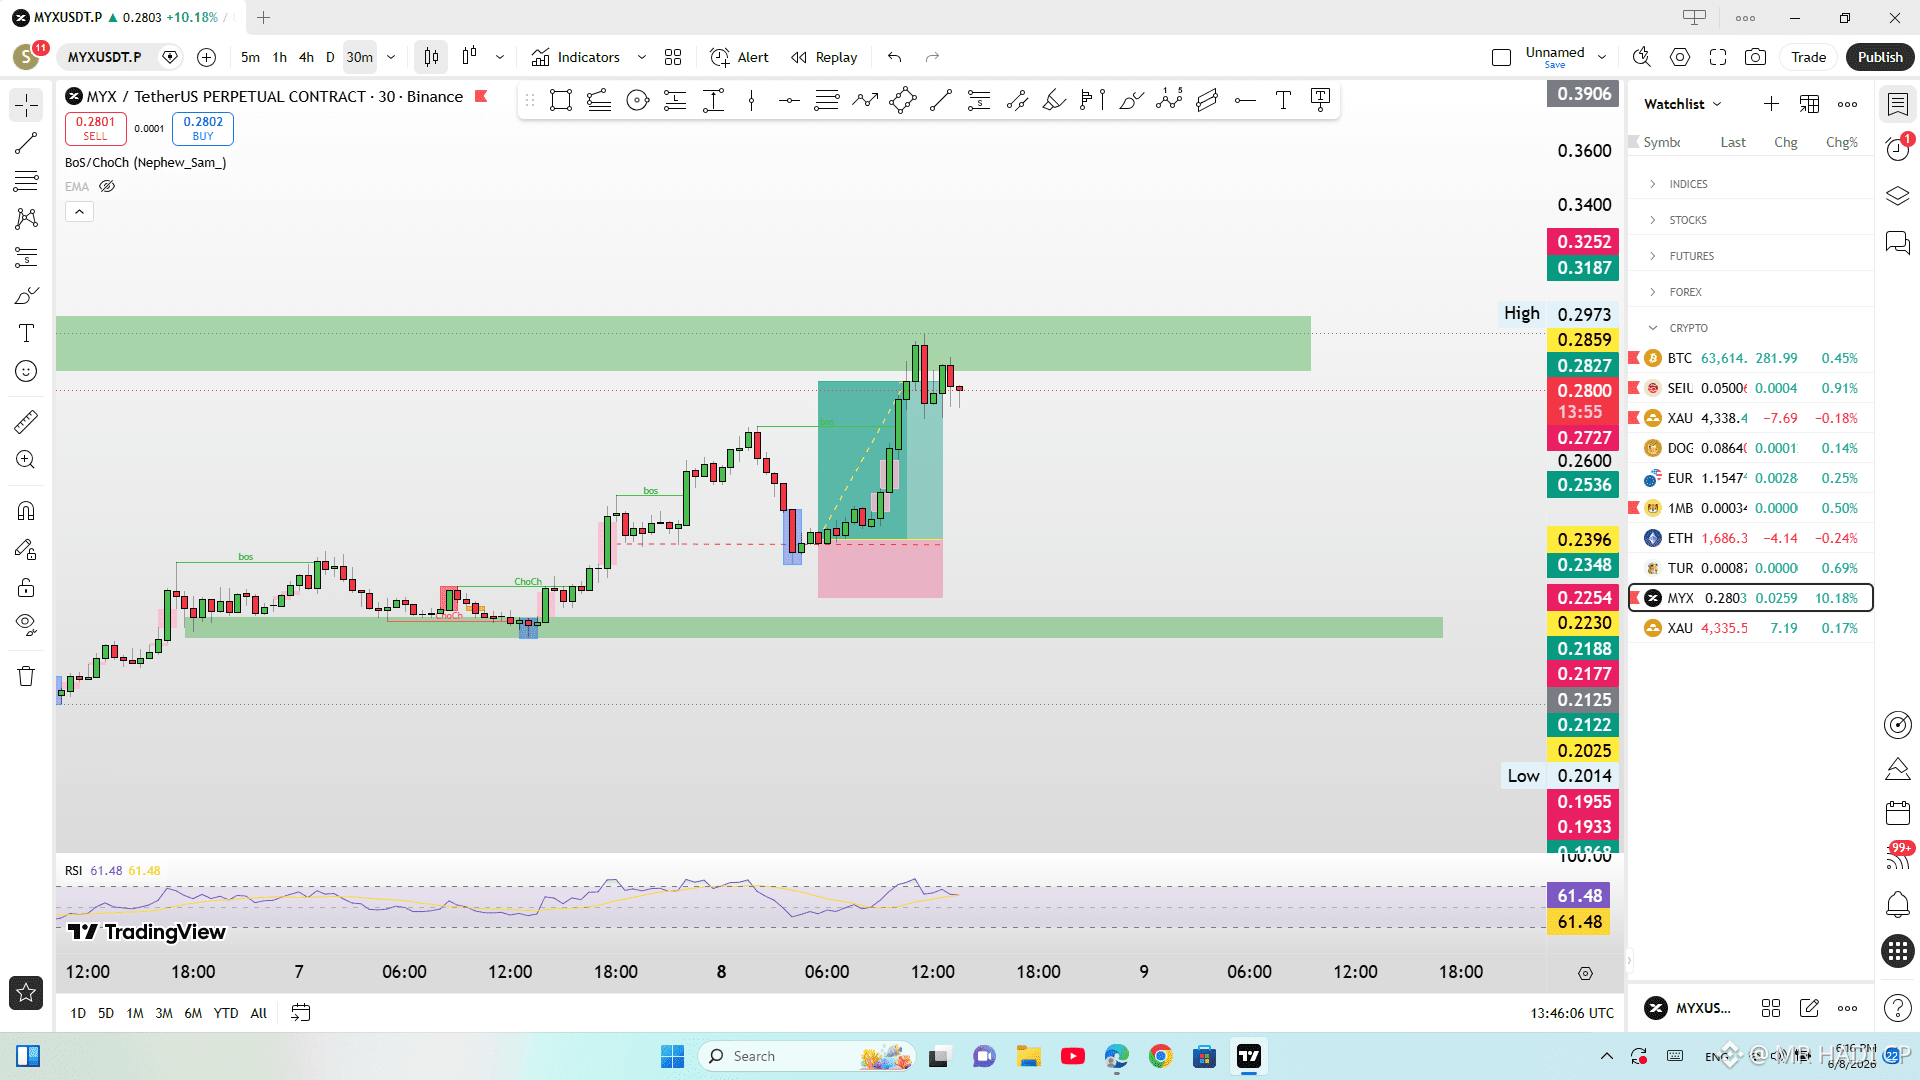The width and height of the screenshot is (1920, 1080).
Task: Open the Watchlist name dropdown
Action: 1683,104
